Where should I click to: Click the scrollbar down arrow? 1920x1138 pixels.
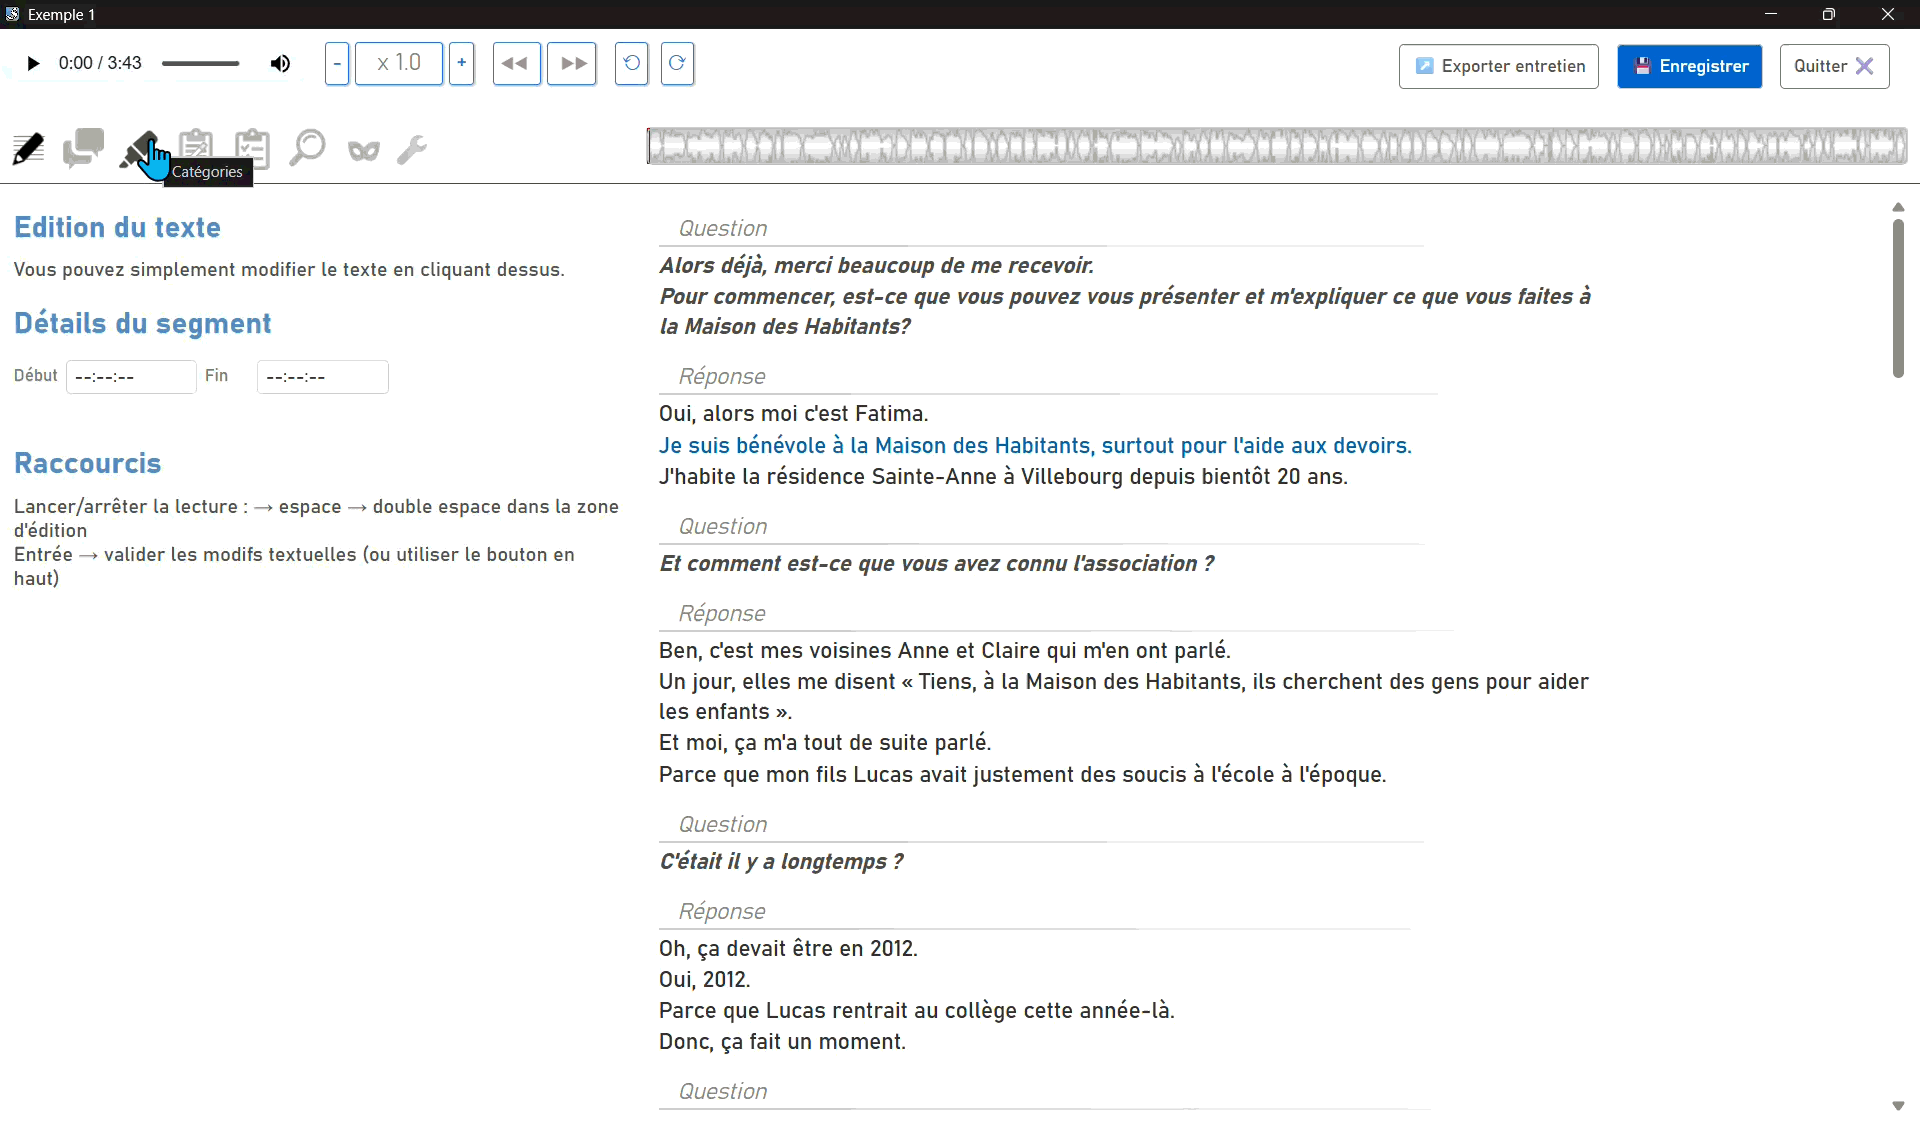pos(1898,1106)
